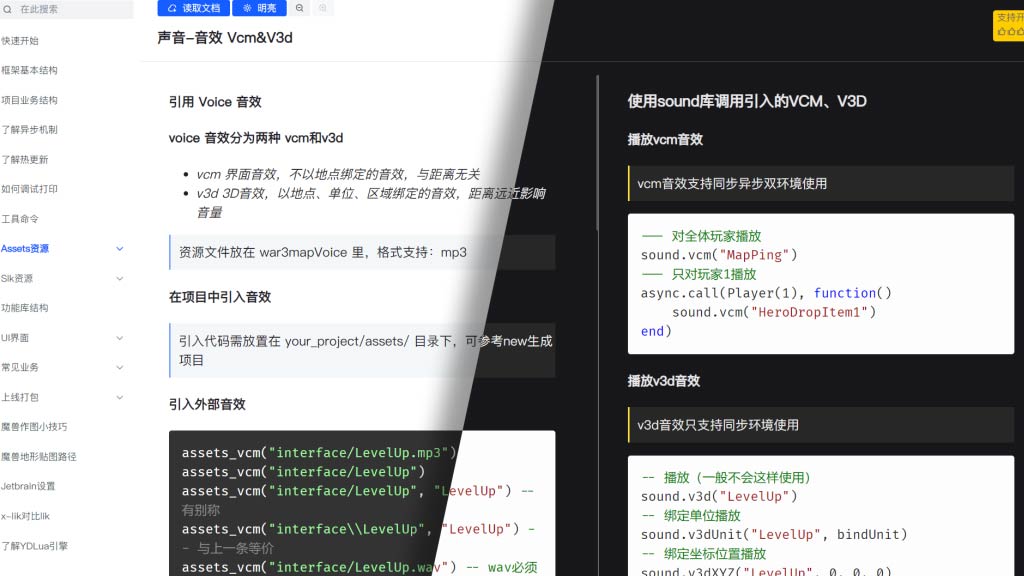The image size is (1024, 576).
Task: Select 魔兽地形贴图路径 in navigation
Action: 38,457
